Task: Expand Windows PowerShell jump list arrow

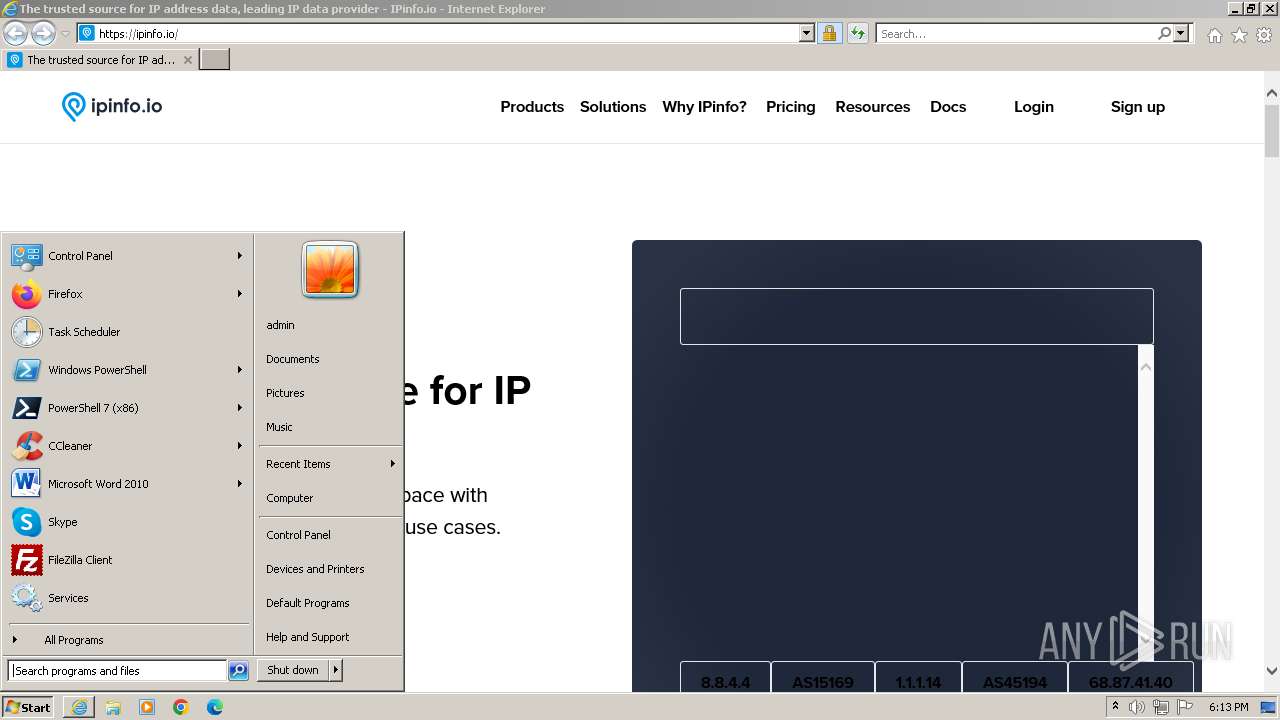Action: (x=240, y=370)
